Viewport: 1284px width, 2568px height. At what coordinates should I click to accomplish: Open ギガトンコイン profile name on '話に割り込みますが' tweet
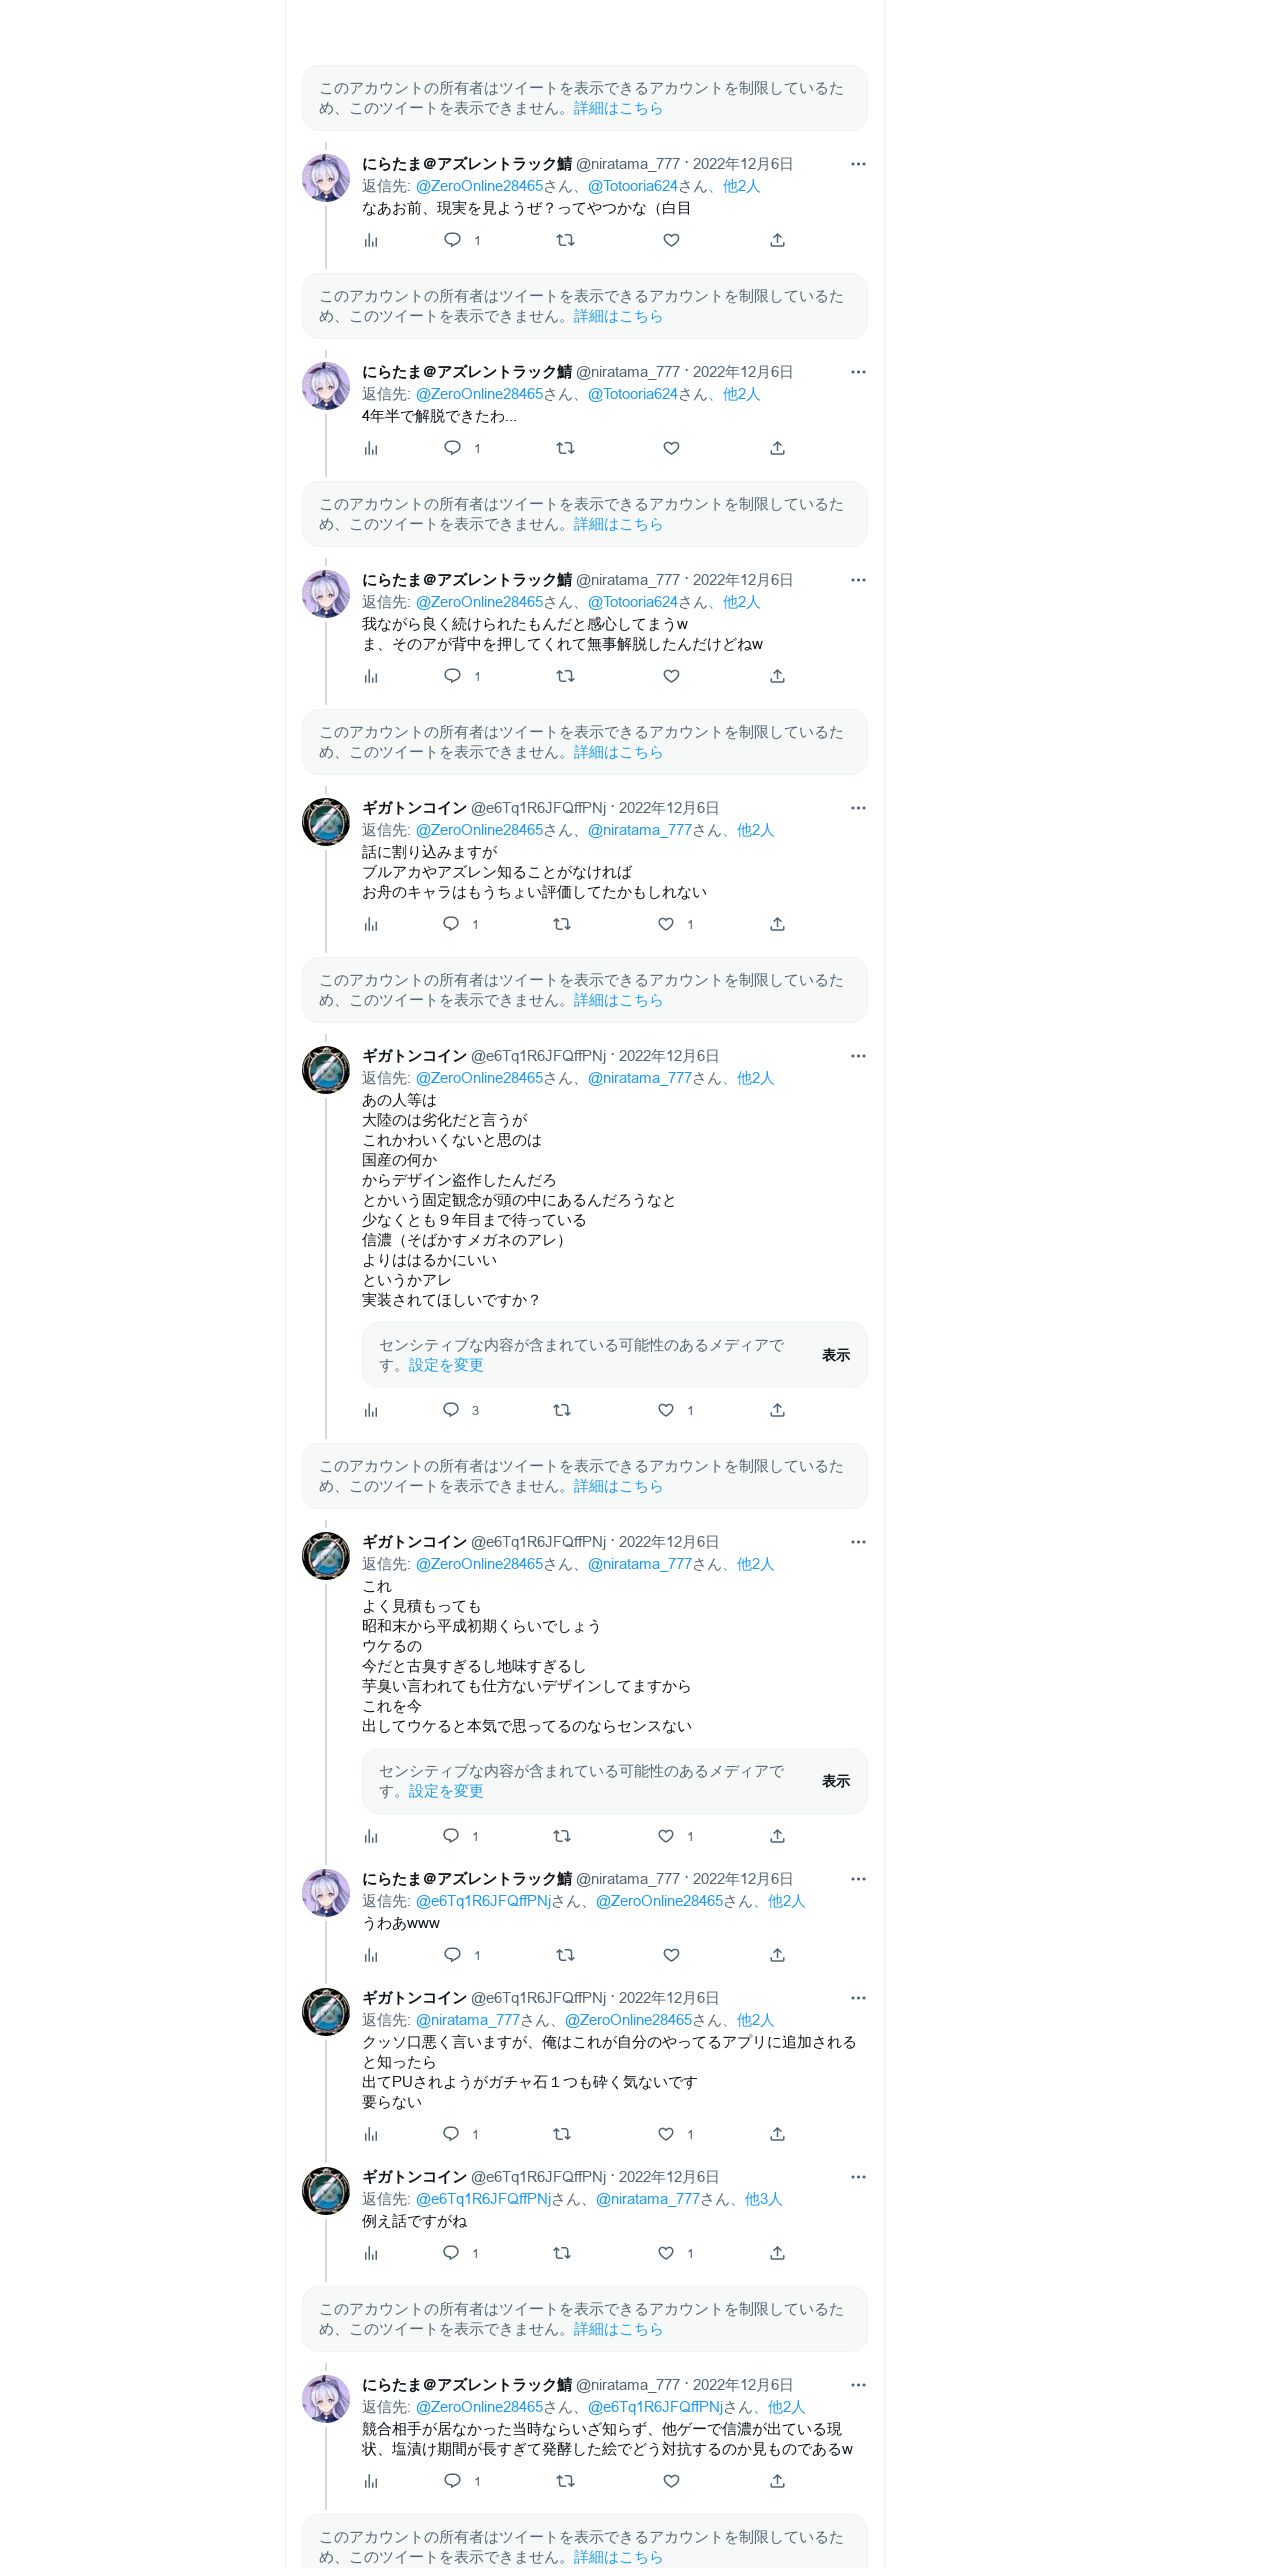[x=414, y=808]
